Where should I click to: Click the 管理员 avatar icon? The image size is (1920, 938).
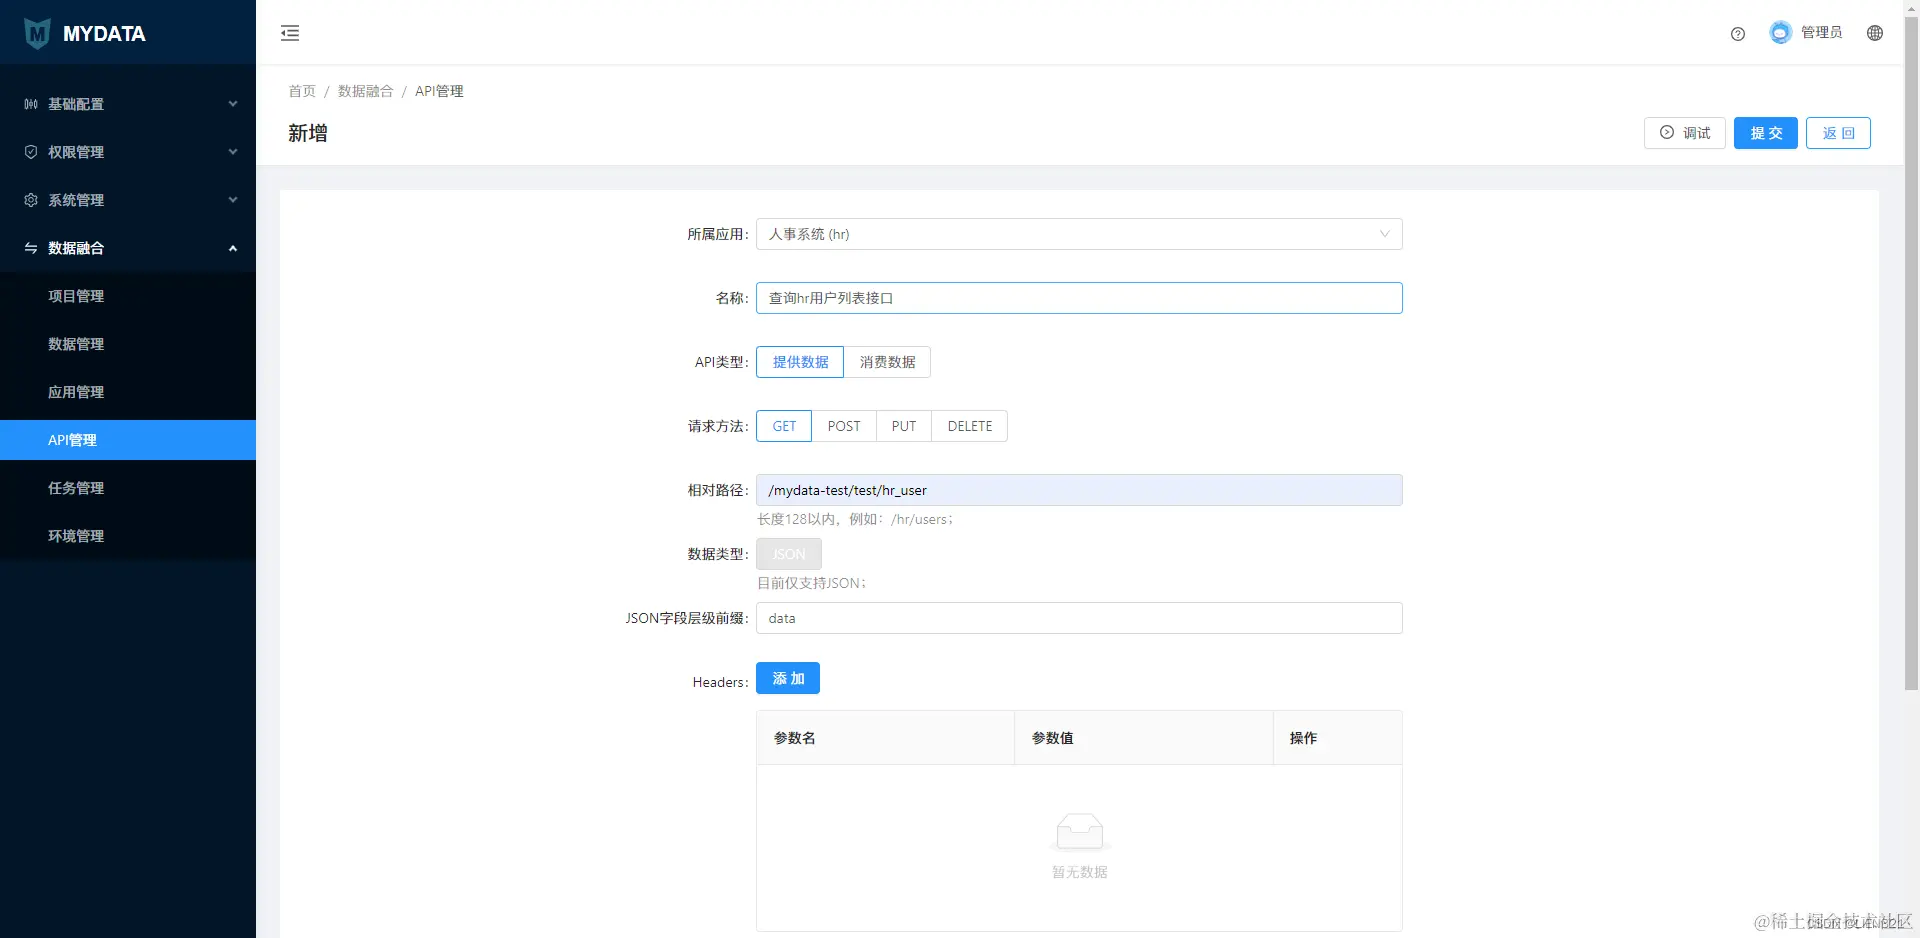tap(1779, 32)
